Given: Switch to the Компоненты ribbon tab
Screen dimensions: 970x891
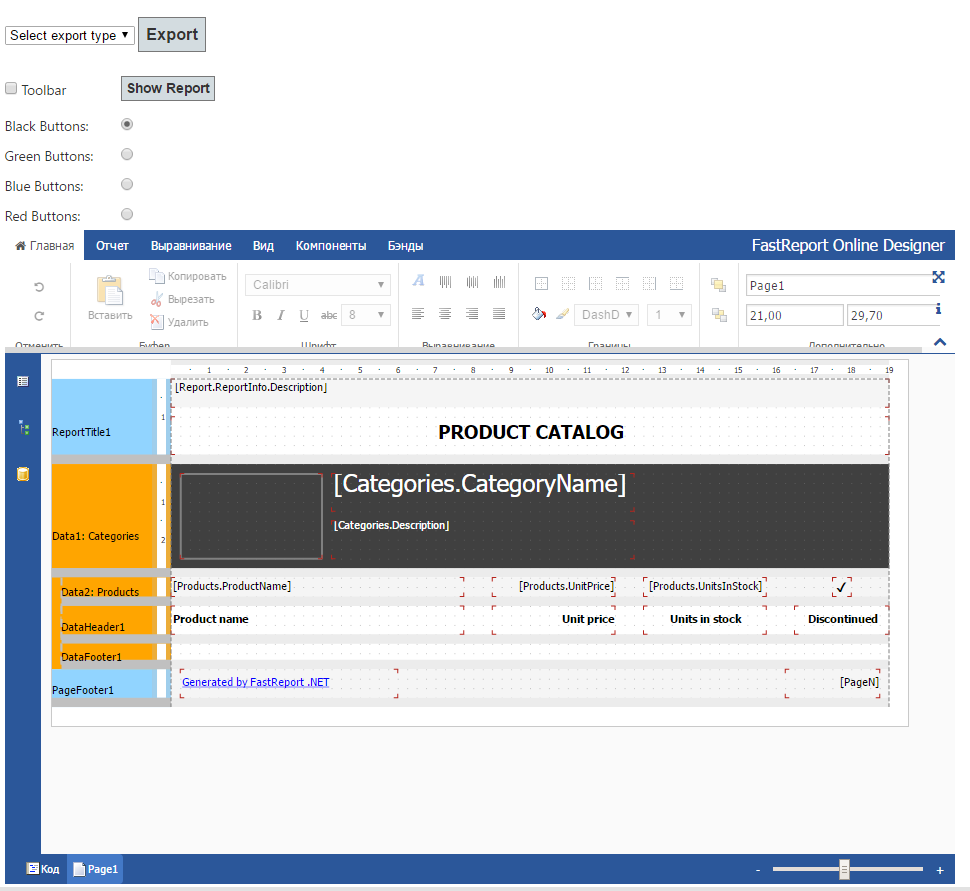Looking at the screenshot, I should point(330,246).
